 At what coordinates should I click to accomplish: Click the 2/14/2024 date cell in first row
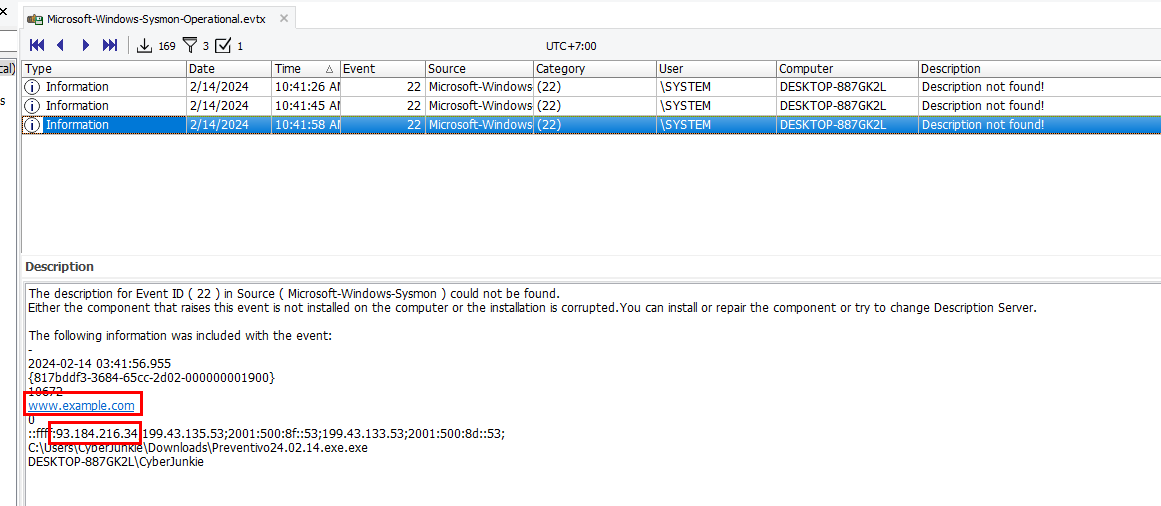pos(229,87)
